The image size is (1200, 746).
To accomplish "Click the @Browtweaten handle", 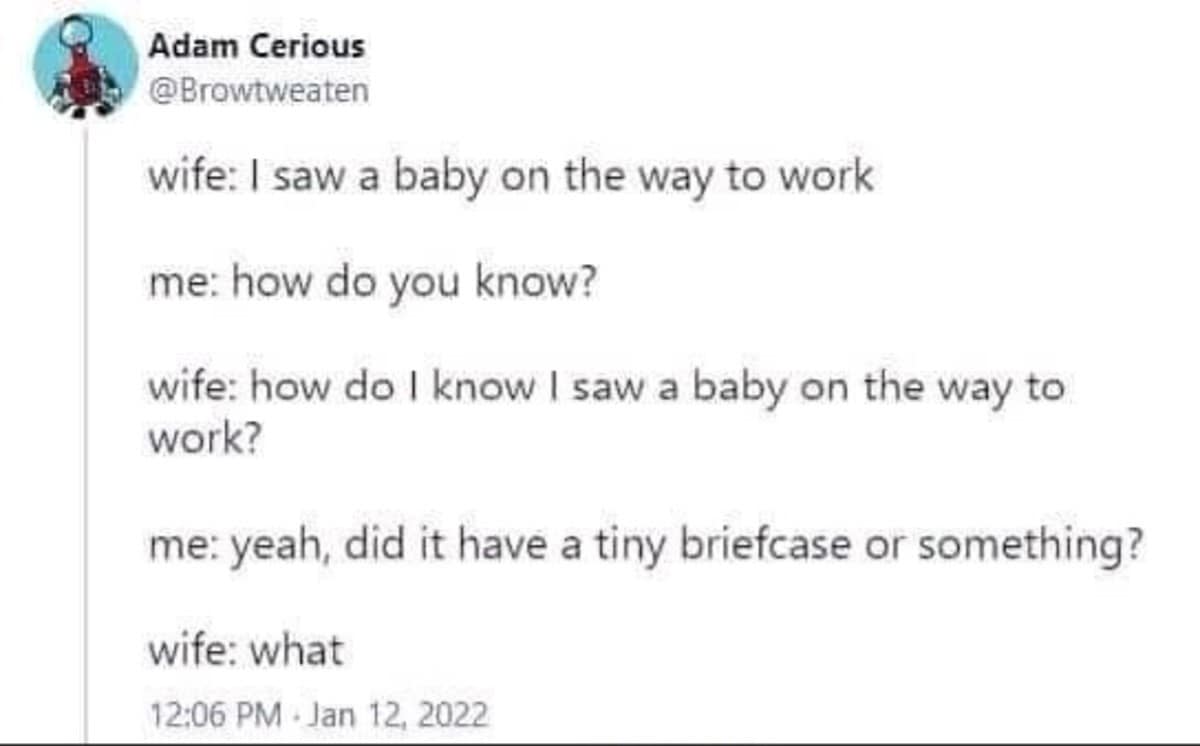I will tap(258, 91).
